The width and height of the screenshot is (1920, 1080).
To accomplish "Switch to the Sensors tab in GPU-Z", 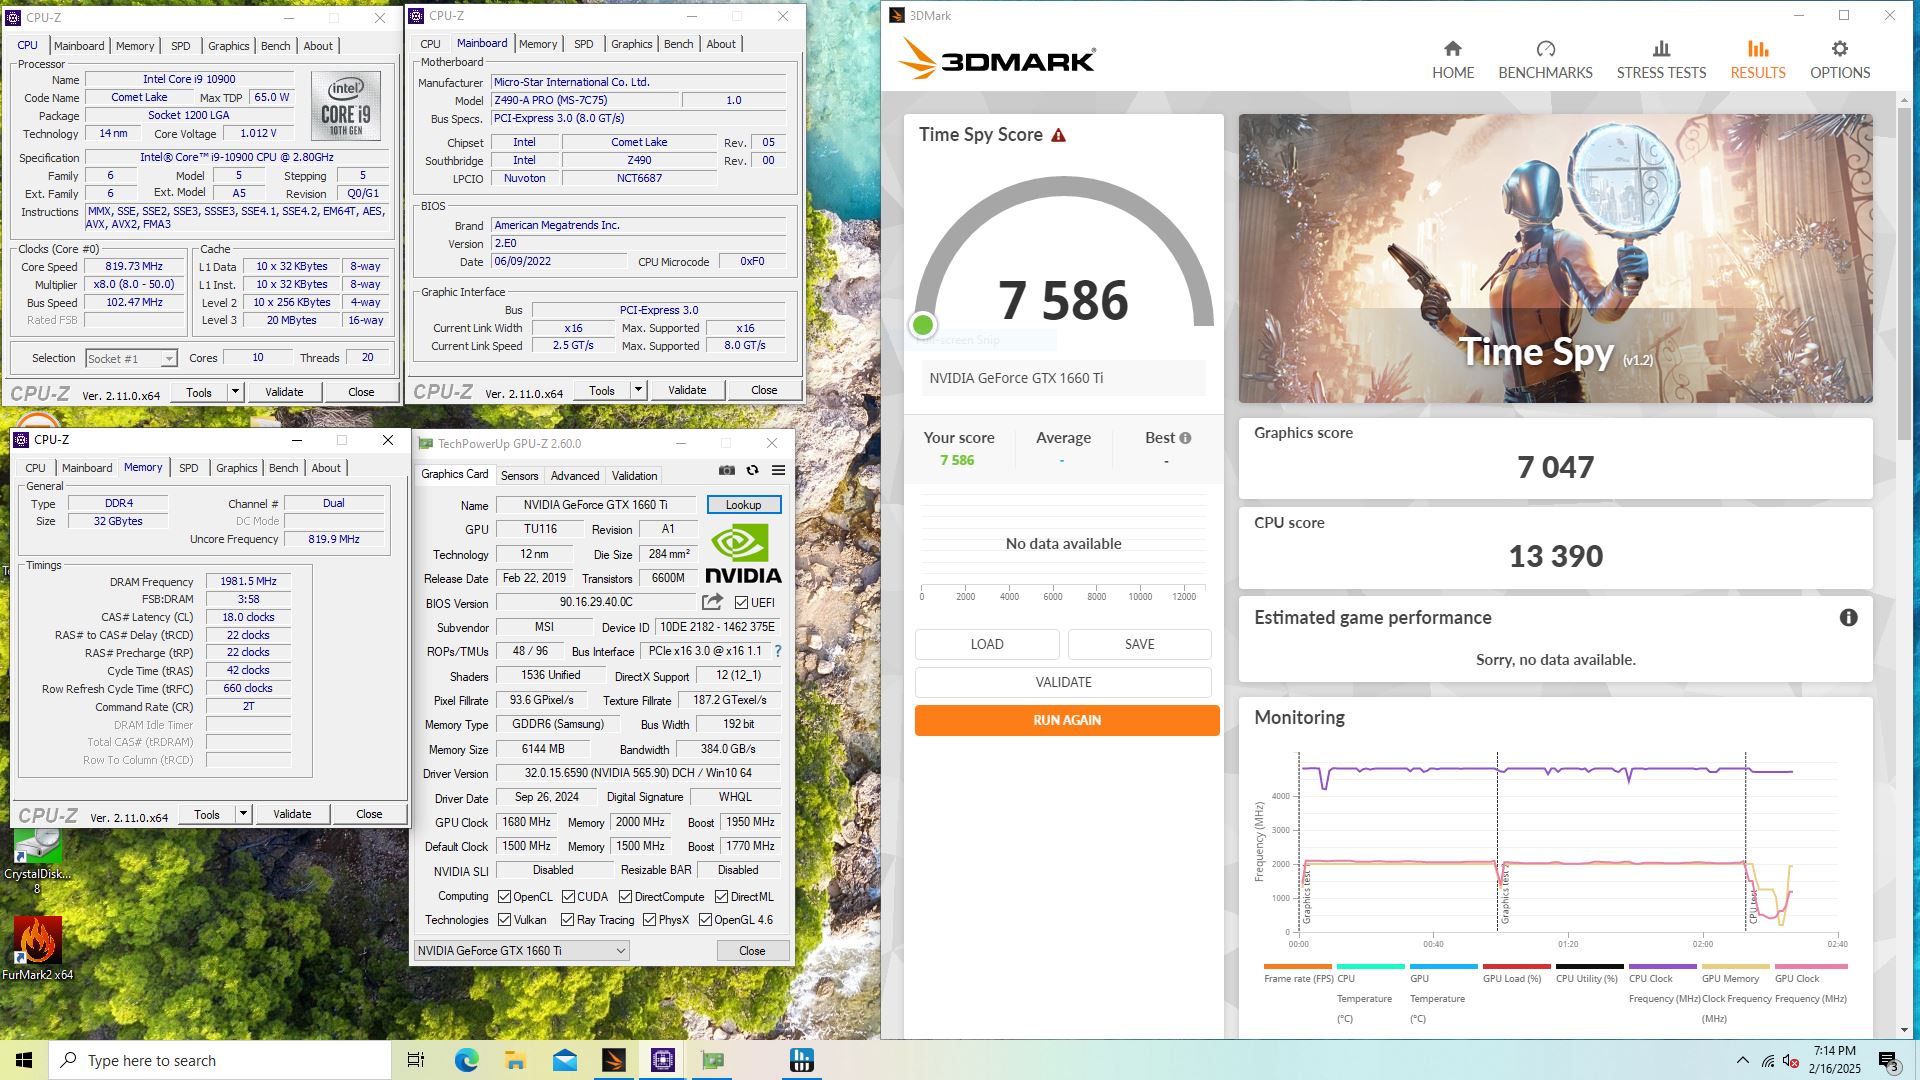I will point(519,476).
